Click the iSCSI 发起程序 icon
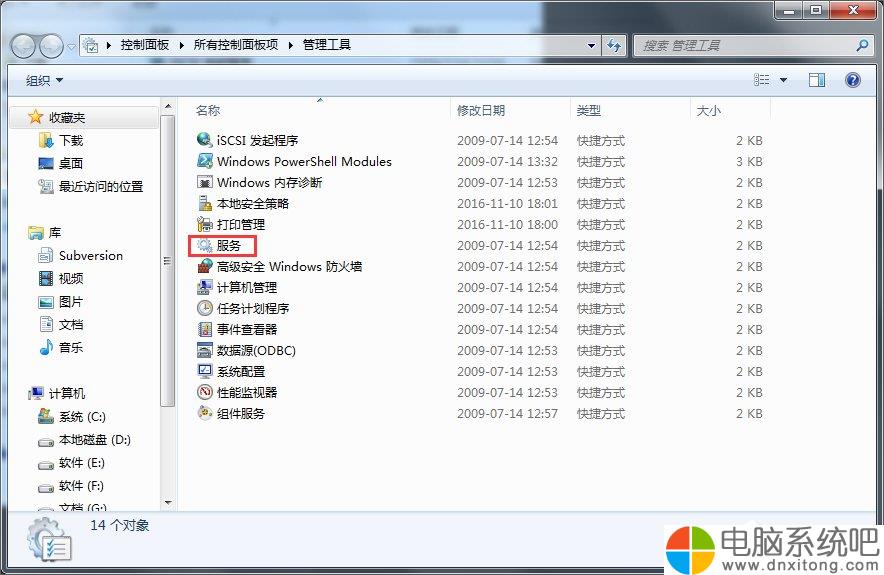This screenshot has height=575, width=884. 204,141
